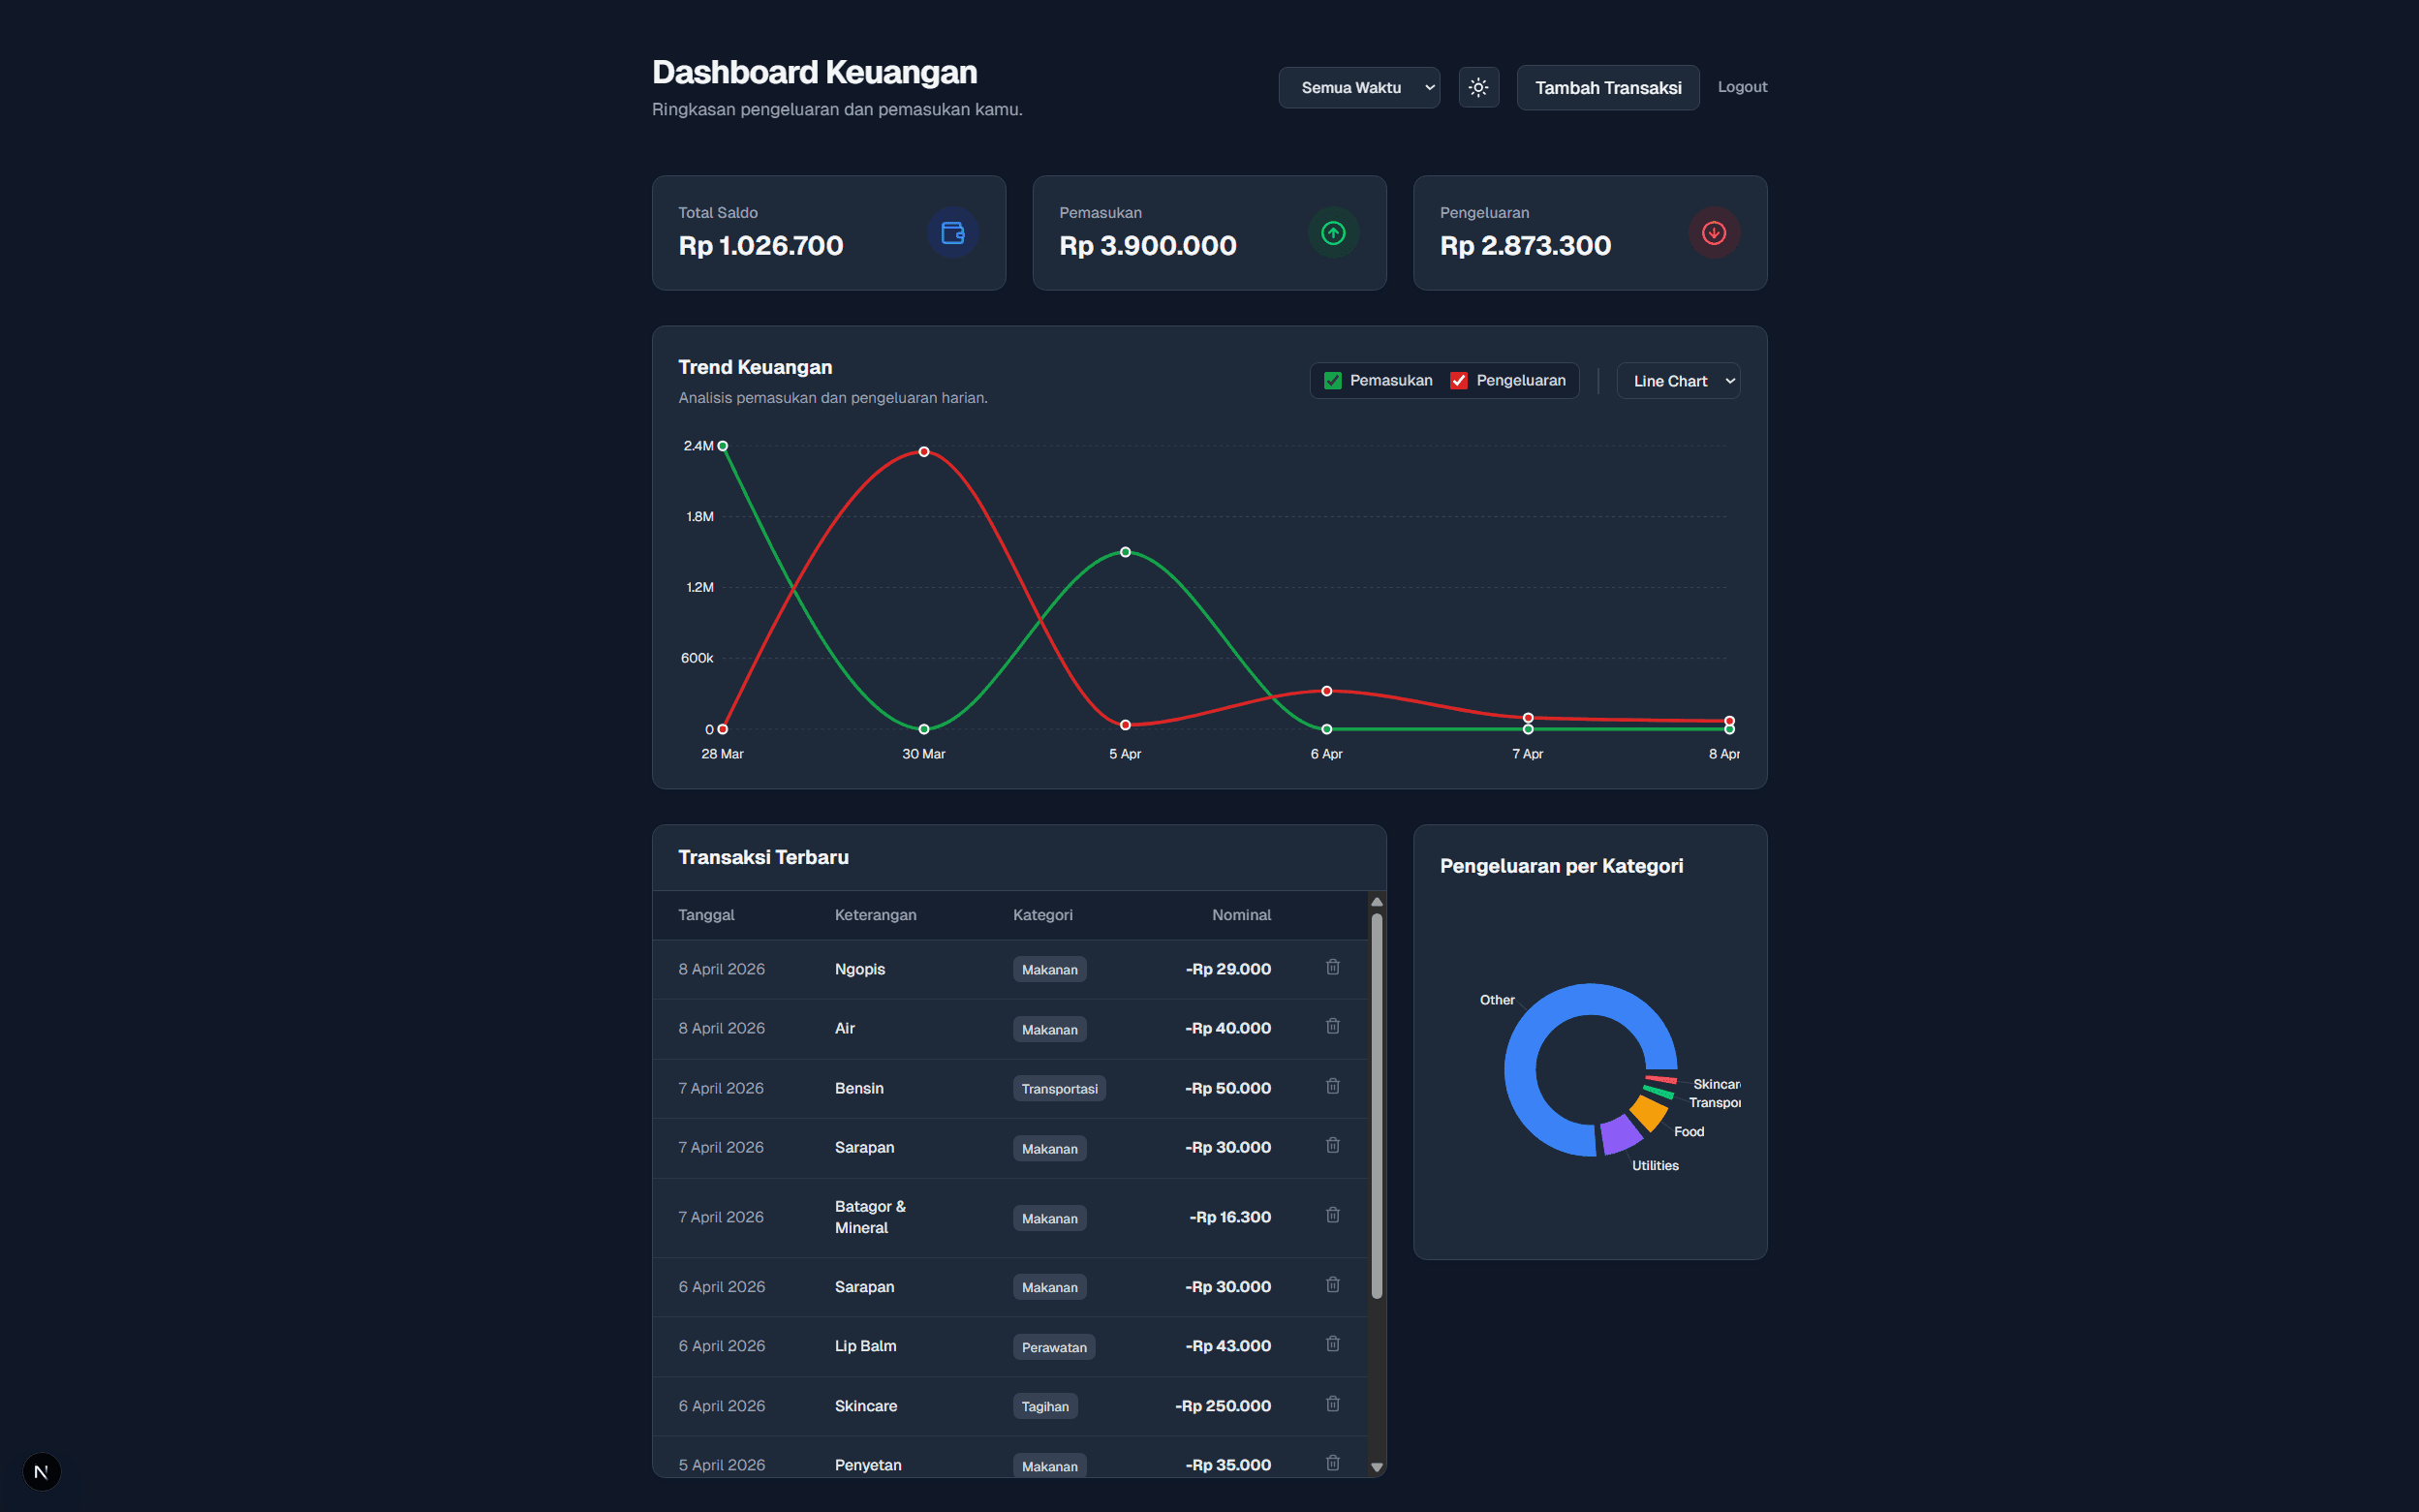Image resolution: width=2419 pixels, height=1512 pixels.
Task: Delete the Lip Balm transaction
Action: [x=1332, y=1344]
